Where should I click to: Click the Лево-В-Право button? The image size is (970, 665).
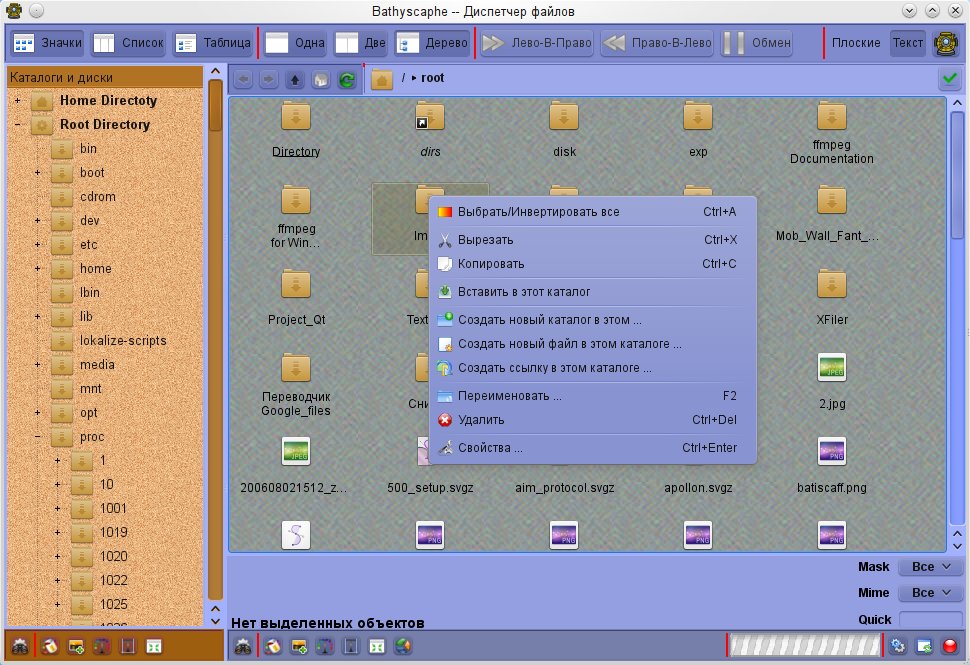pos(536,43)
